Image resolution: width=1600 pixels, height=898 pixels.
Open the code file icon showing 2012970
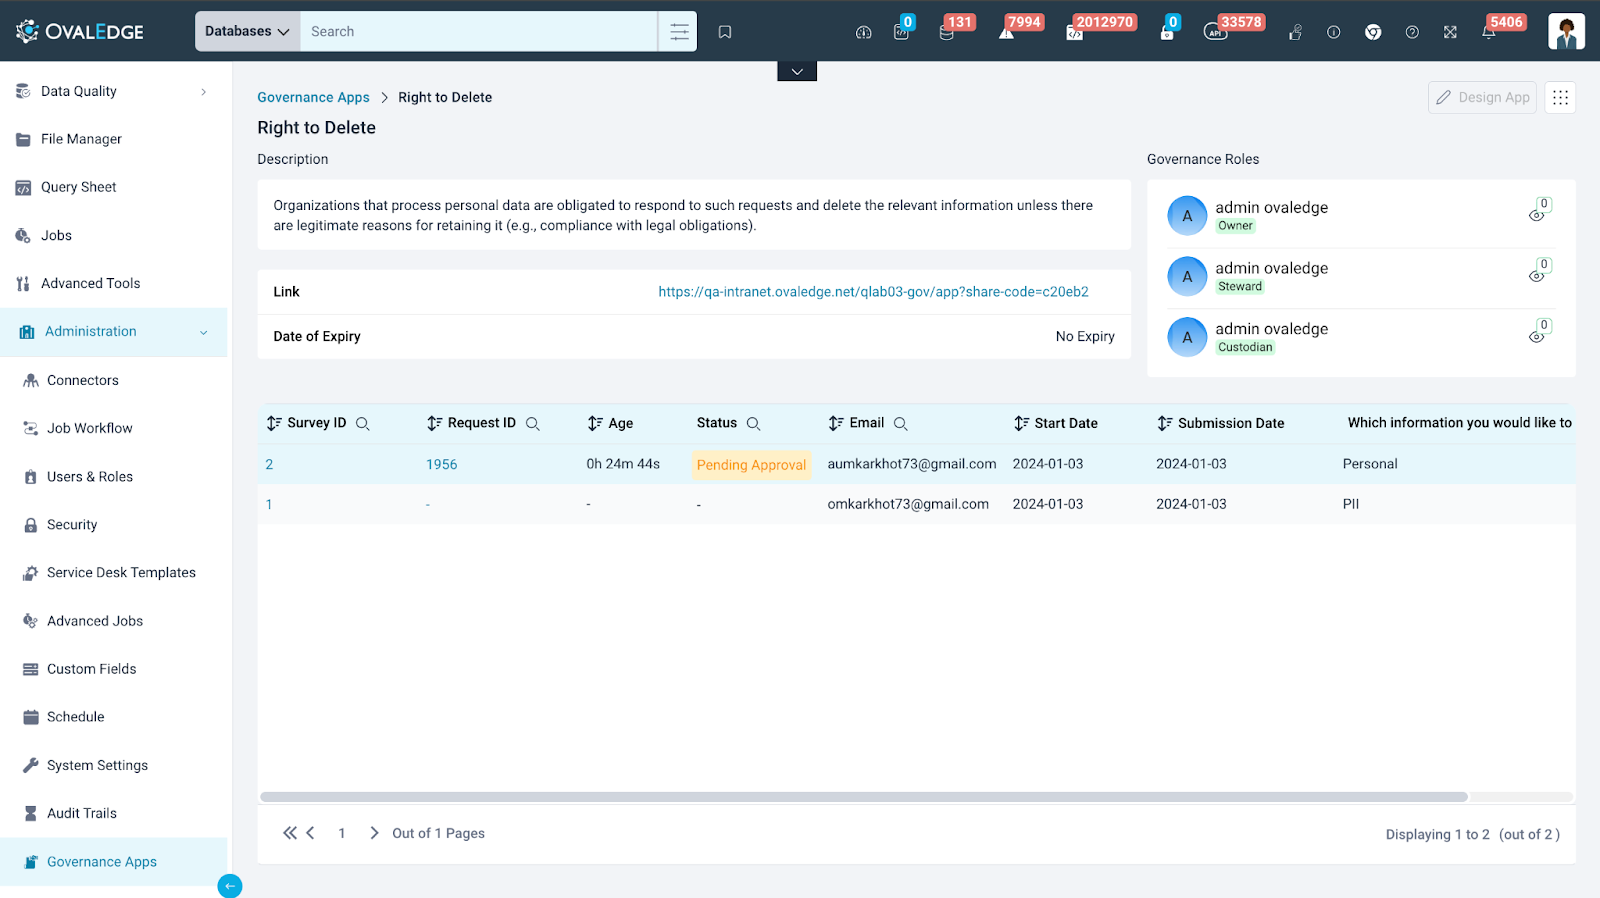point(1074,32)
